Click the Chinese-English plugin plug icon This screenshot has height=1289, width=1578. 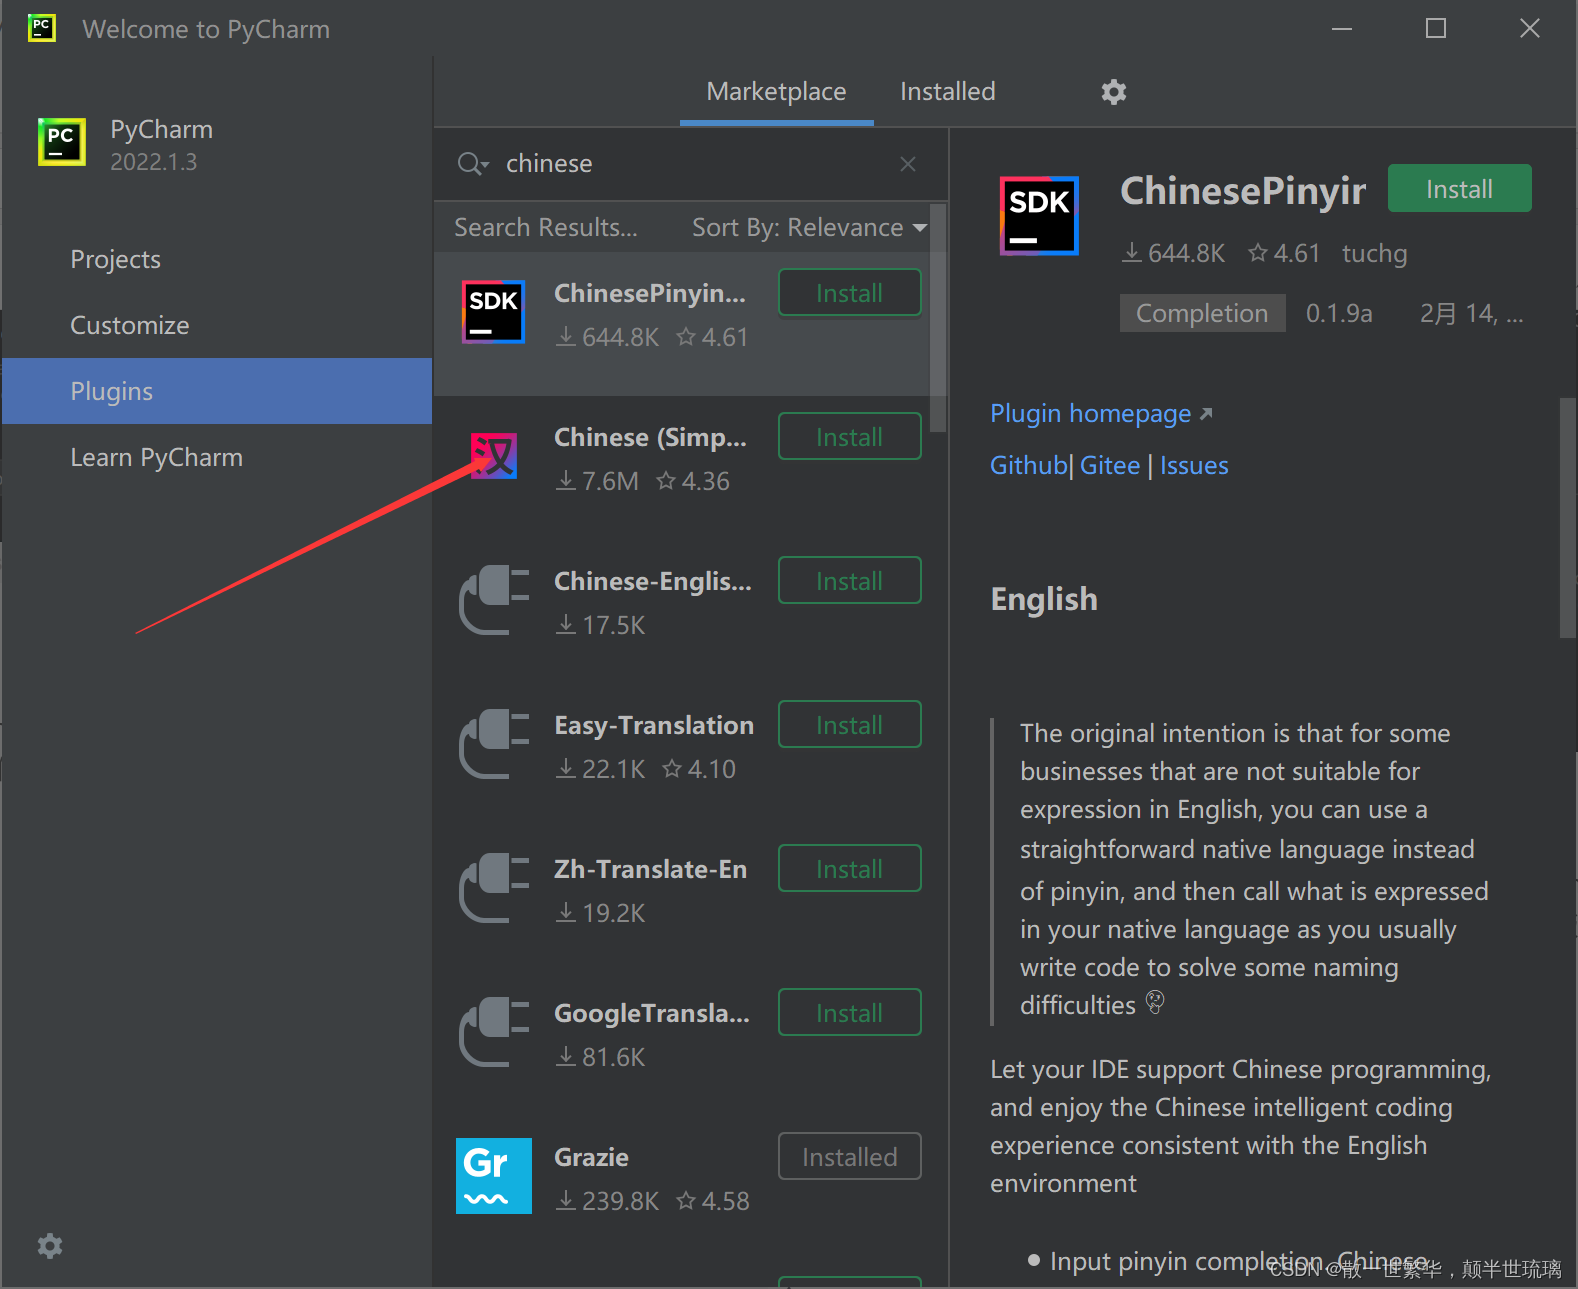494,600
